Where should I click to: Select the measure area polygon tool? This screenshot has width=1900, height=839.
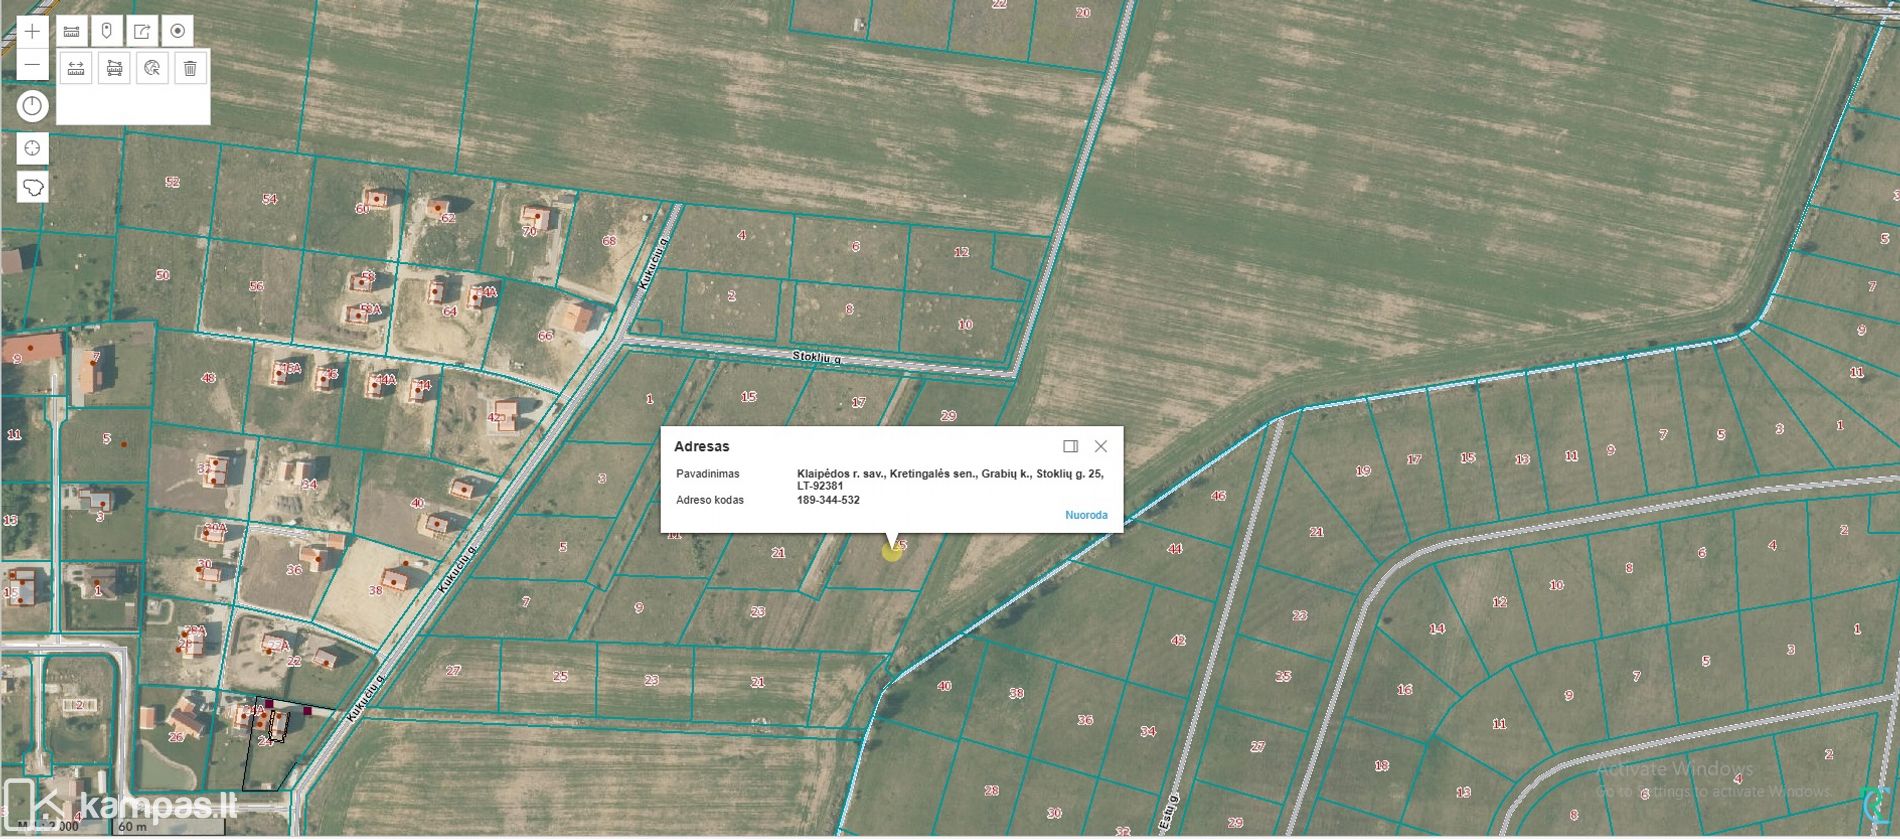[x=114, y=69]
